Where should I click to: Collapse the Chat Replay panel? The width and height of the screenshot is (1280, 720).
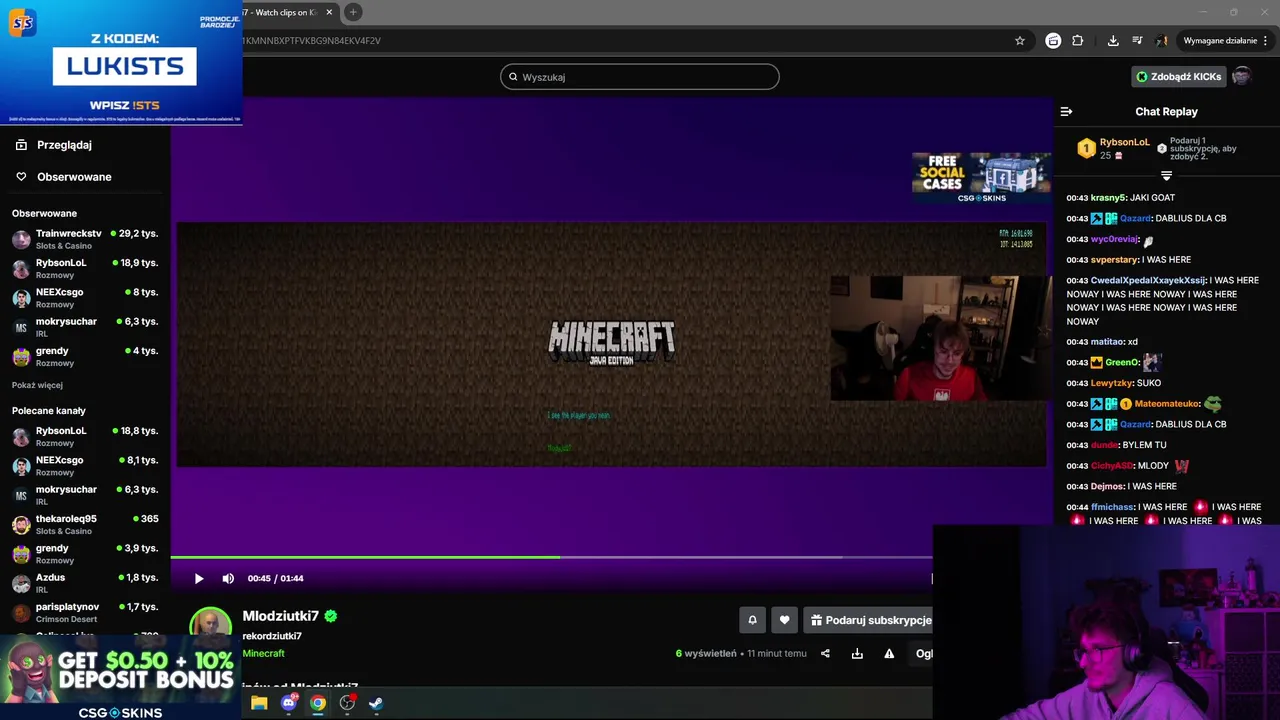(x=1066, y=112)
